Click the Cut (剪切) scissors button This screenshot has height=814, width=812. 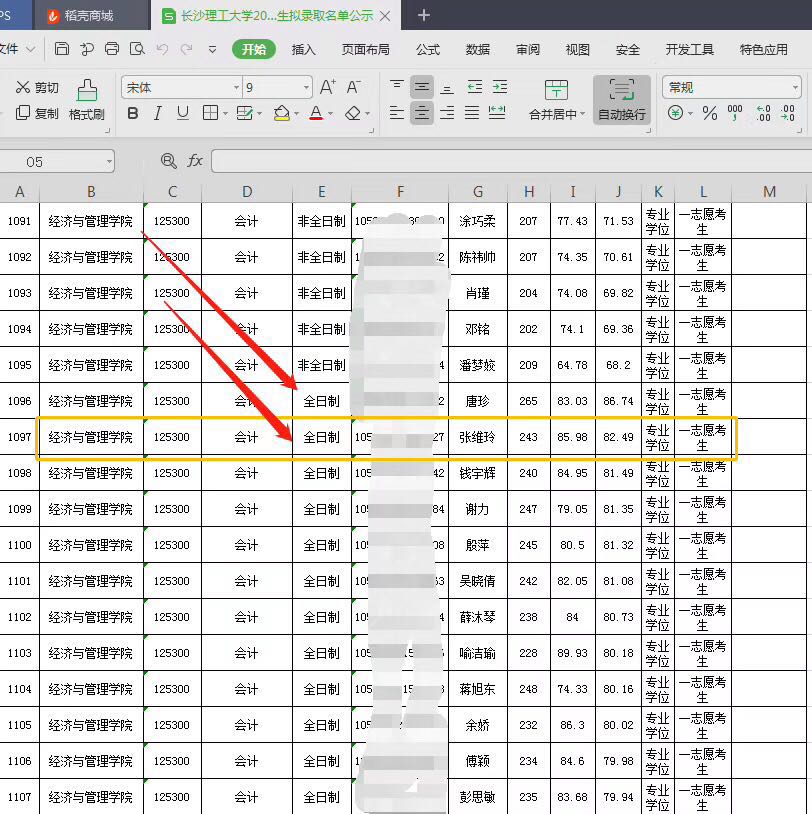pos(37,87)
